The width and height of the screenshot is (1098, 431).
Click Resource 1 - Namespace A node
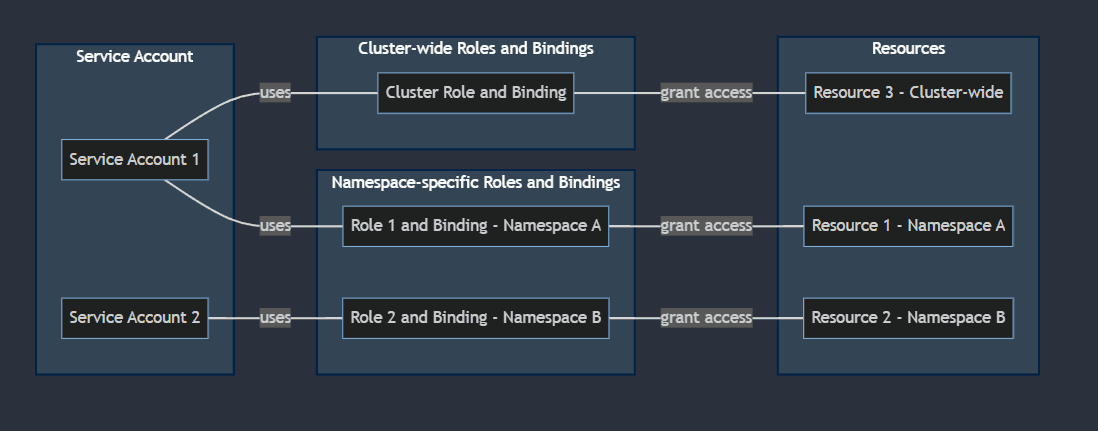click(x=908, y=226)
